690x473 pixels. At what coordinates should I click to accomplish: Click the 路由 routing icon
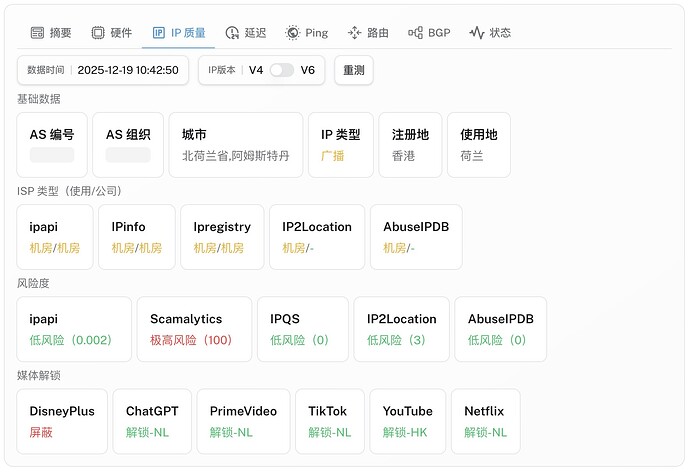354,33
